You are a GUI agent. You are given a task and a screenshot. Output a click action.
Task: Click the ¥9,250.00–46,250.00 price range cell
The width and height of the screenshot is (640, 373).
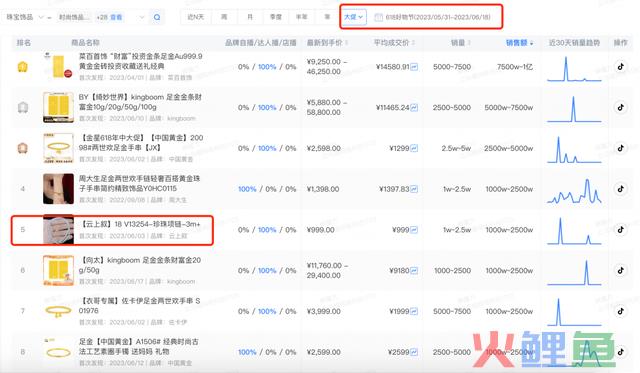(x=327, y=67)
